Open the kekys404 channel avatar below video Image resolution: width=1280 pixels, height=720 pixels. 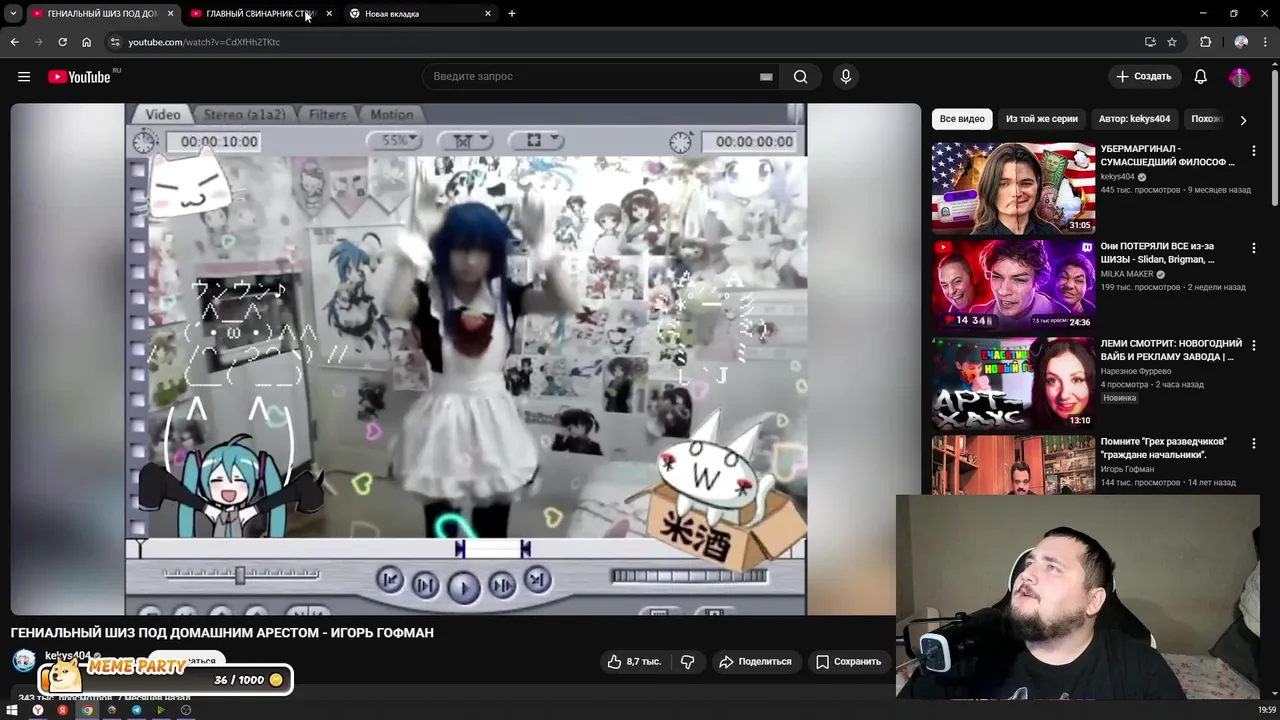click(24, 660)
